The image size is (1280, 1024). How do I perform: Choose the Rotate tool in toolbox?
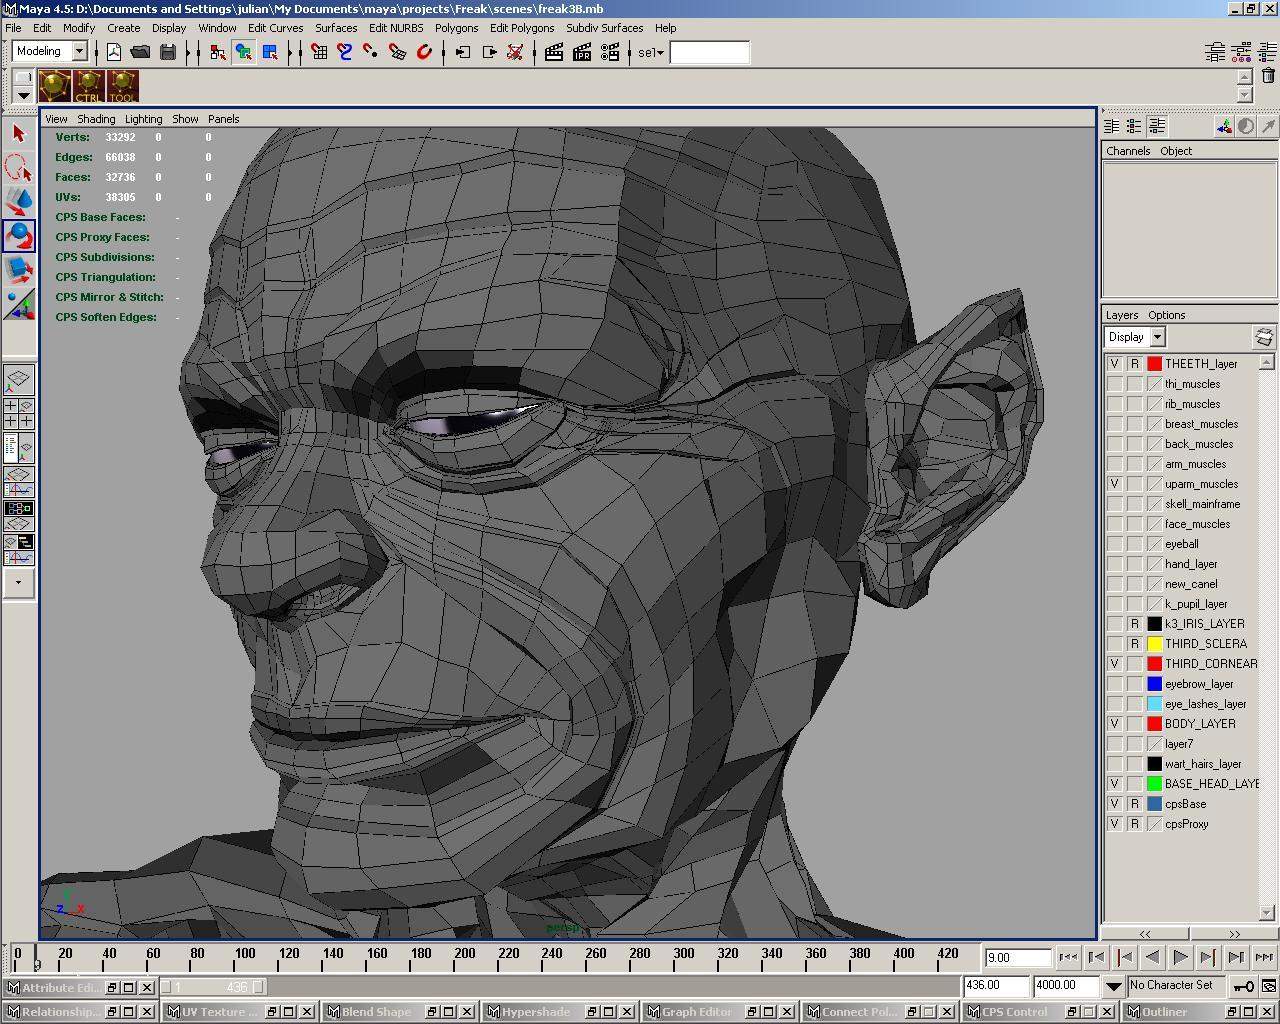tap(18, 235)
